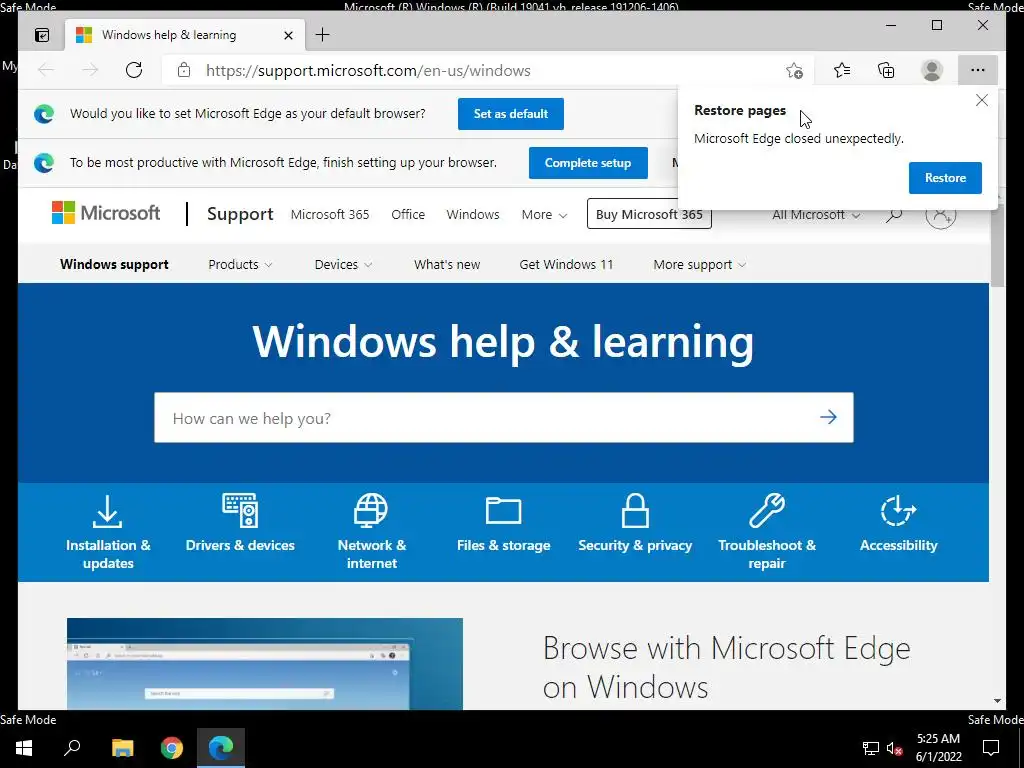Click the Restore button
Image resolution: width=1024 pixels, height=768 pixels.
coord(945,178)
